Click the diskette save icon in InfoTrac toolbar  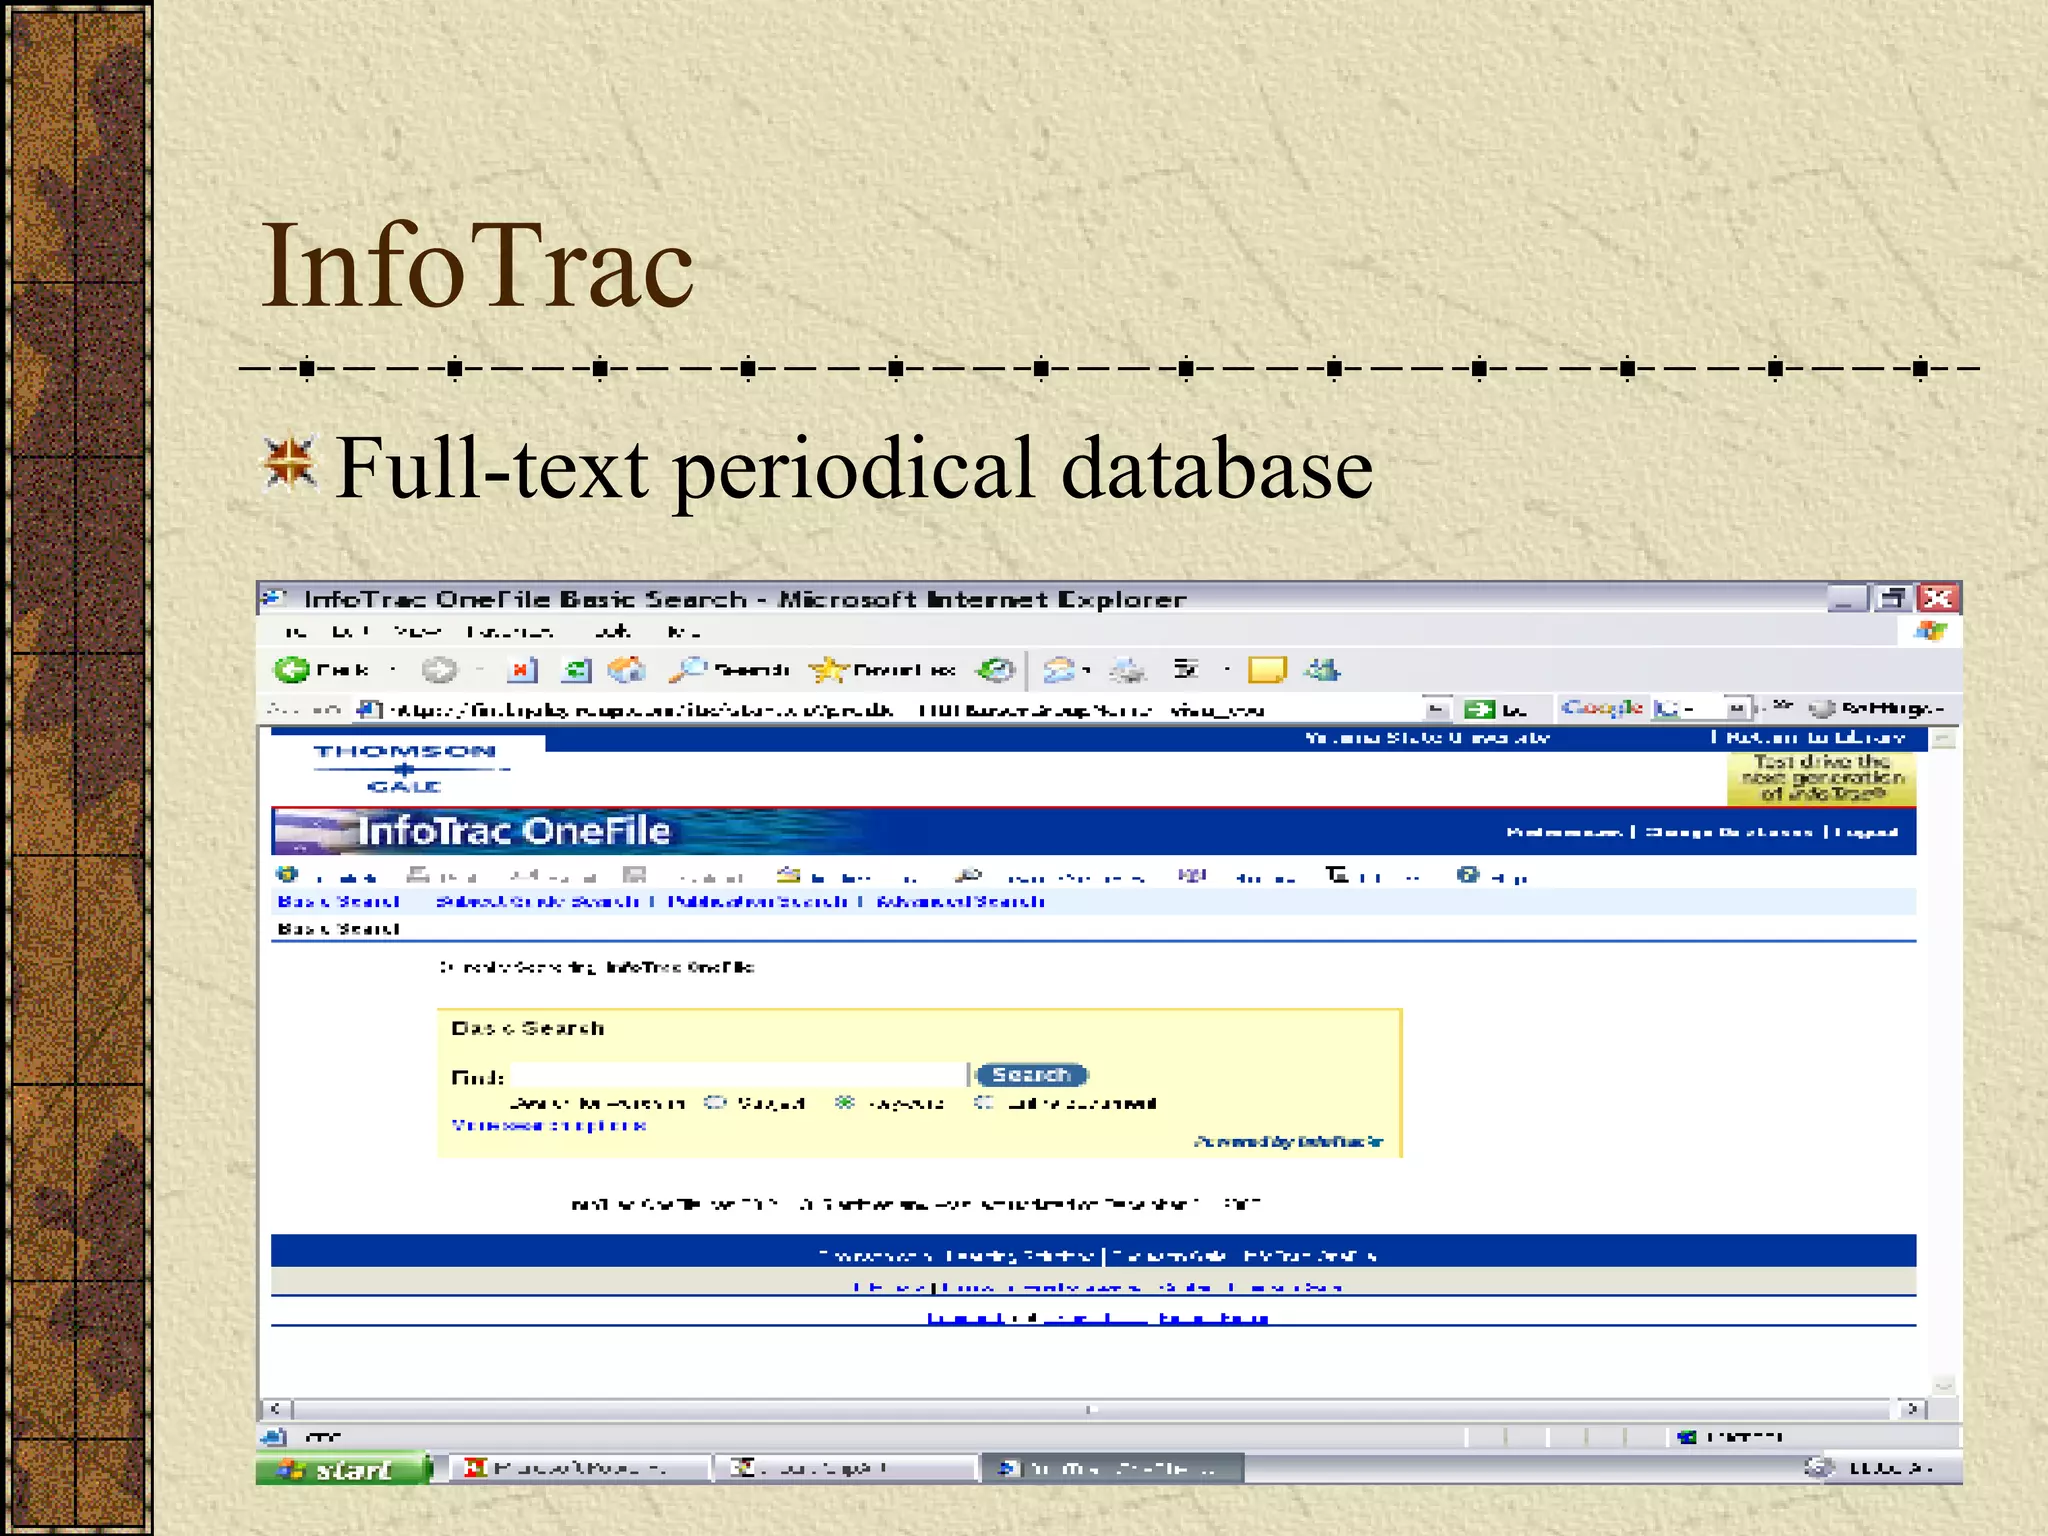[x=634, y=875]
